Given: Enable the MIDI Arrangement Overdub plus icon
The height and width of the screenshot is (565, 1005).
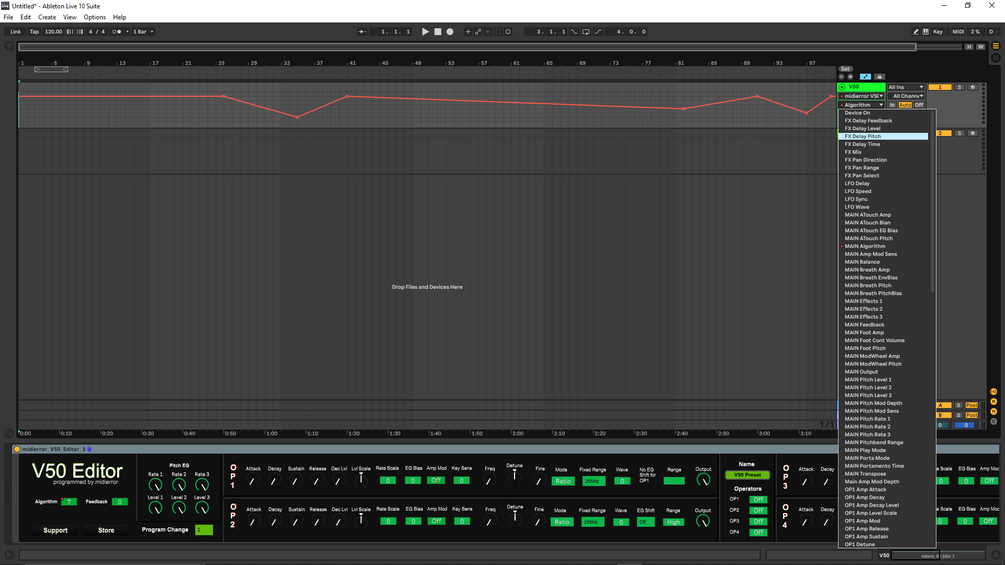Looking at the screenshot, I should pyautogui.click(x=468, y=31).
